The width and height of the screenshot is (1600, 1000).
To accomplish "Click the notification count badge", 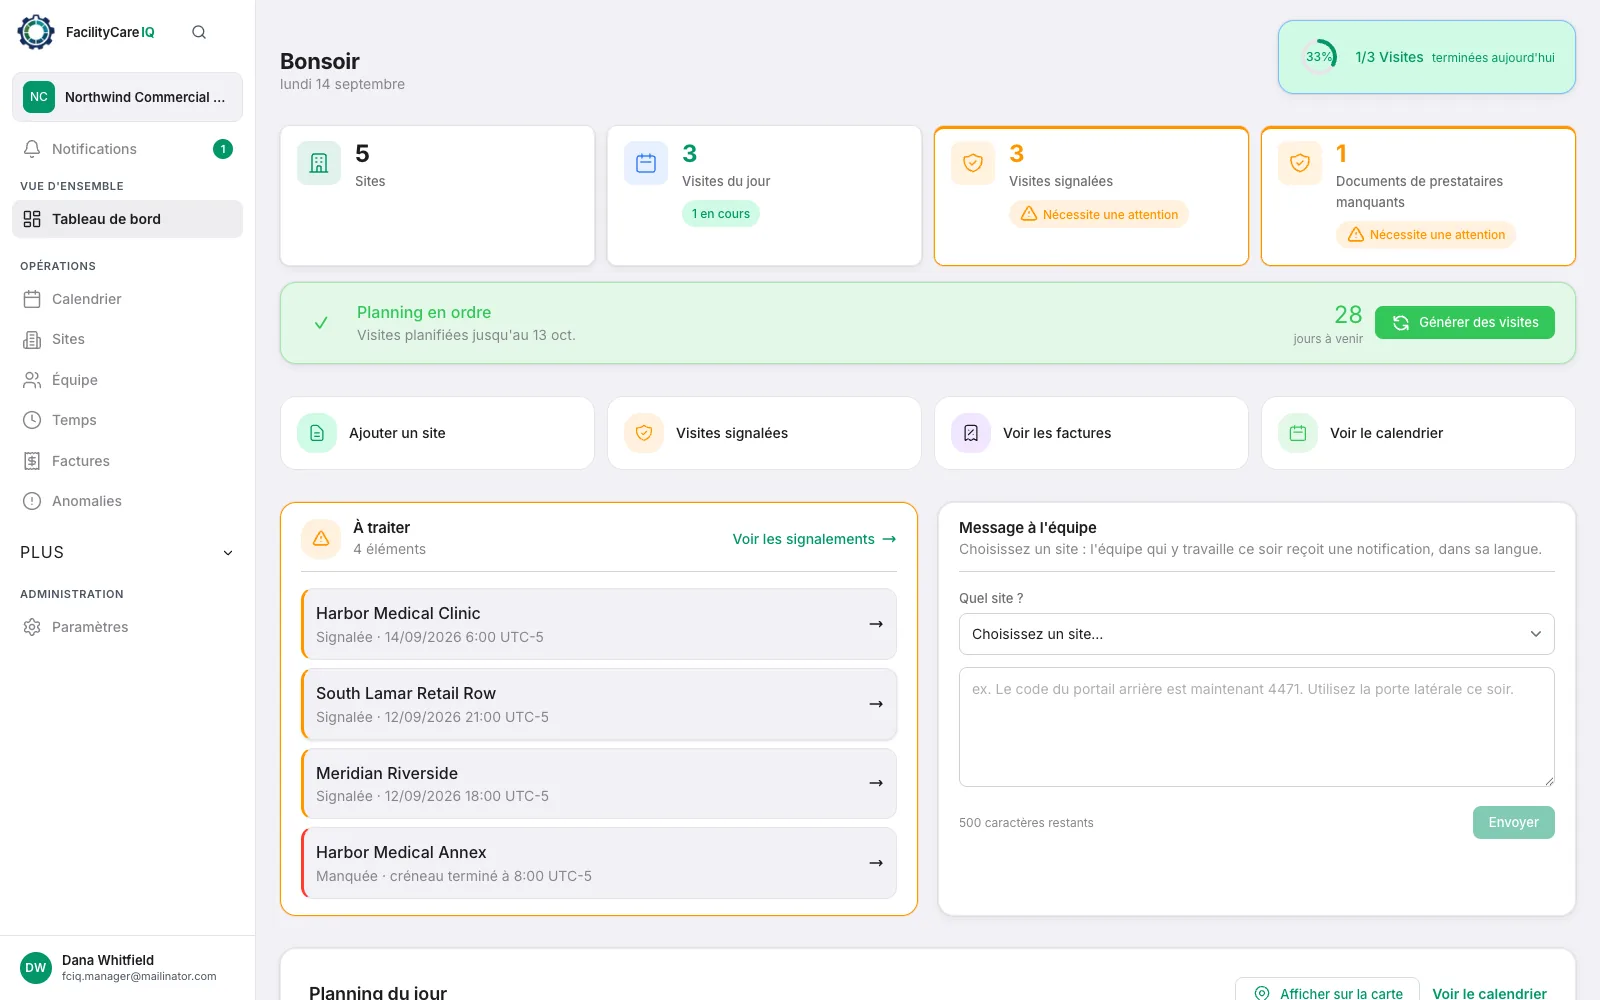I will [x=223, y=149].
